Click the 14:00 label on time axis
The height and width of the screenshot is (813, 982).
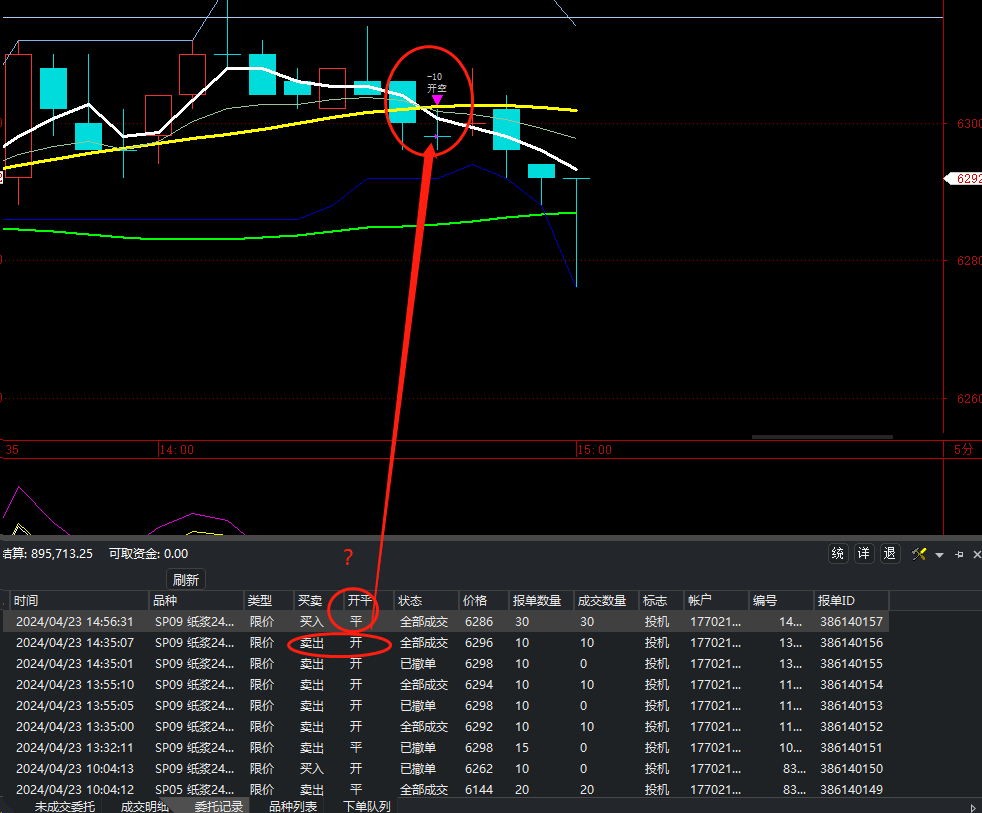pos(177,450)
